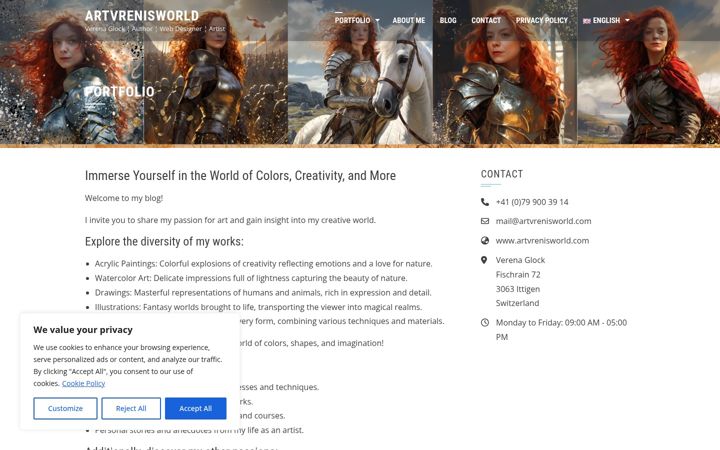
Task: Click the Accept All button
Action: click(196, 408)
